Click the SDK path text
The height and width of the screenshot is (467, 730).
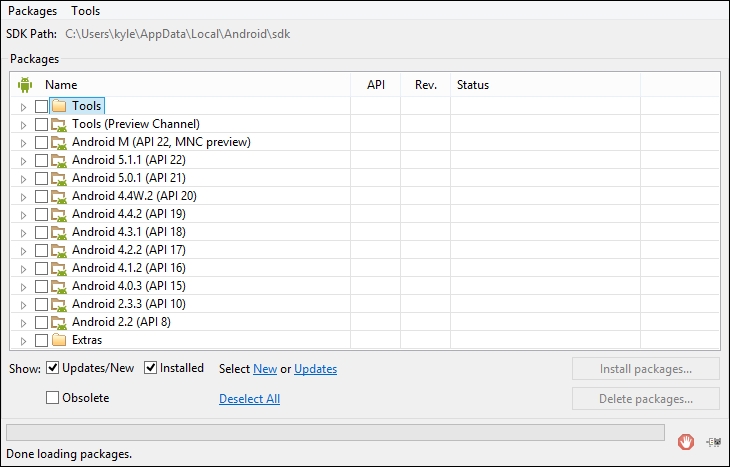[x=177, y=34]
